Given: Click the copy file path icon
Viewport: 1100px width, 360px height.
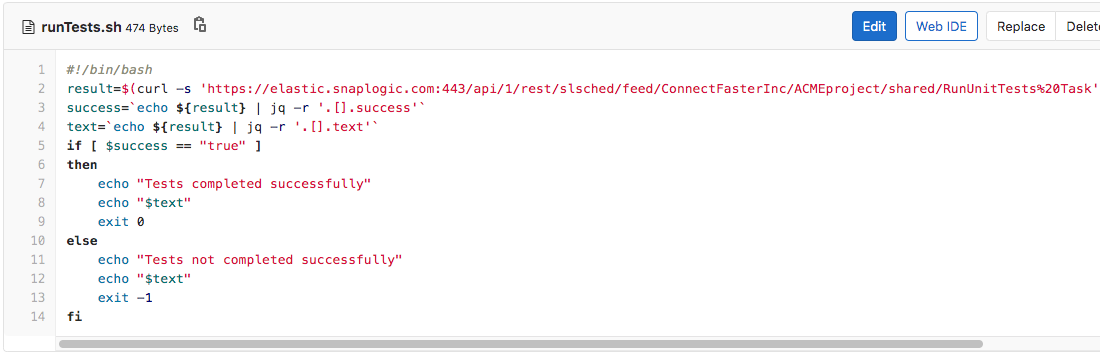Looking at the screenshot, I should pos(200,25).
